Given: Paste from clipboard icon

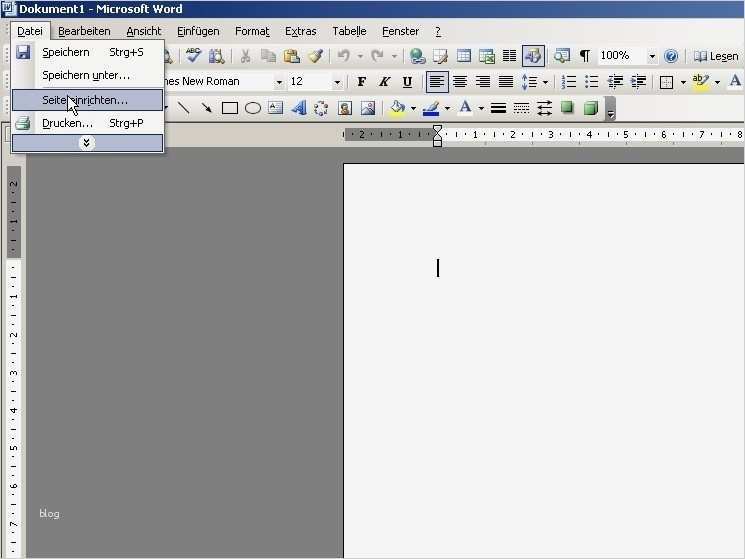Looking at the screenshot, I should pyautogui.click(x=292, y=56).
